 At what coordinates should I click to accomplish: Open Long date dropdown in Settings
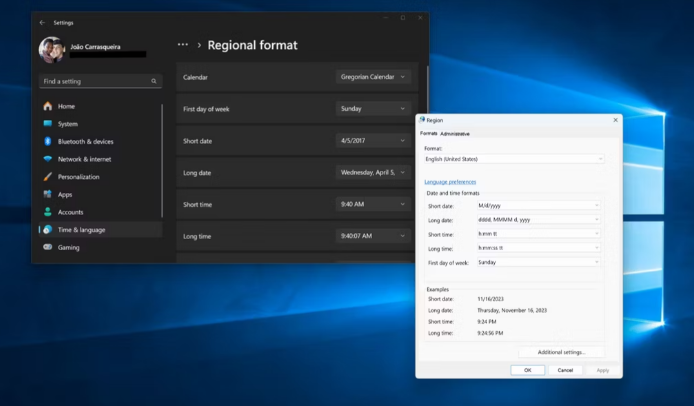(373, 173)
